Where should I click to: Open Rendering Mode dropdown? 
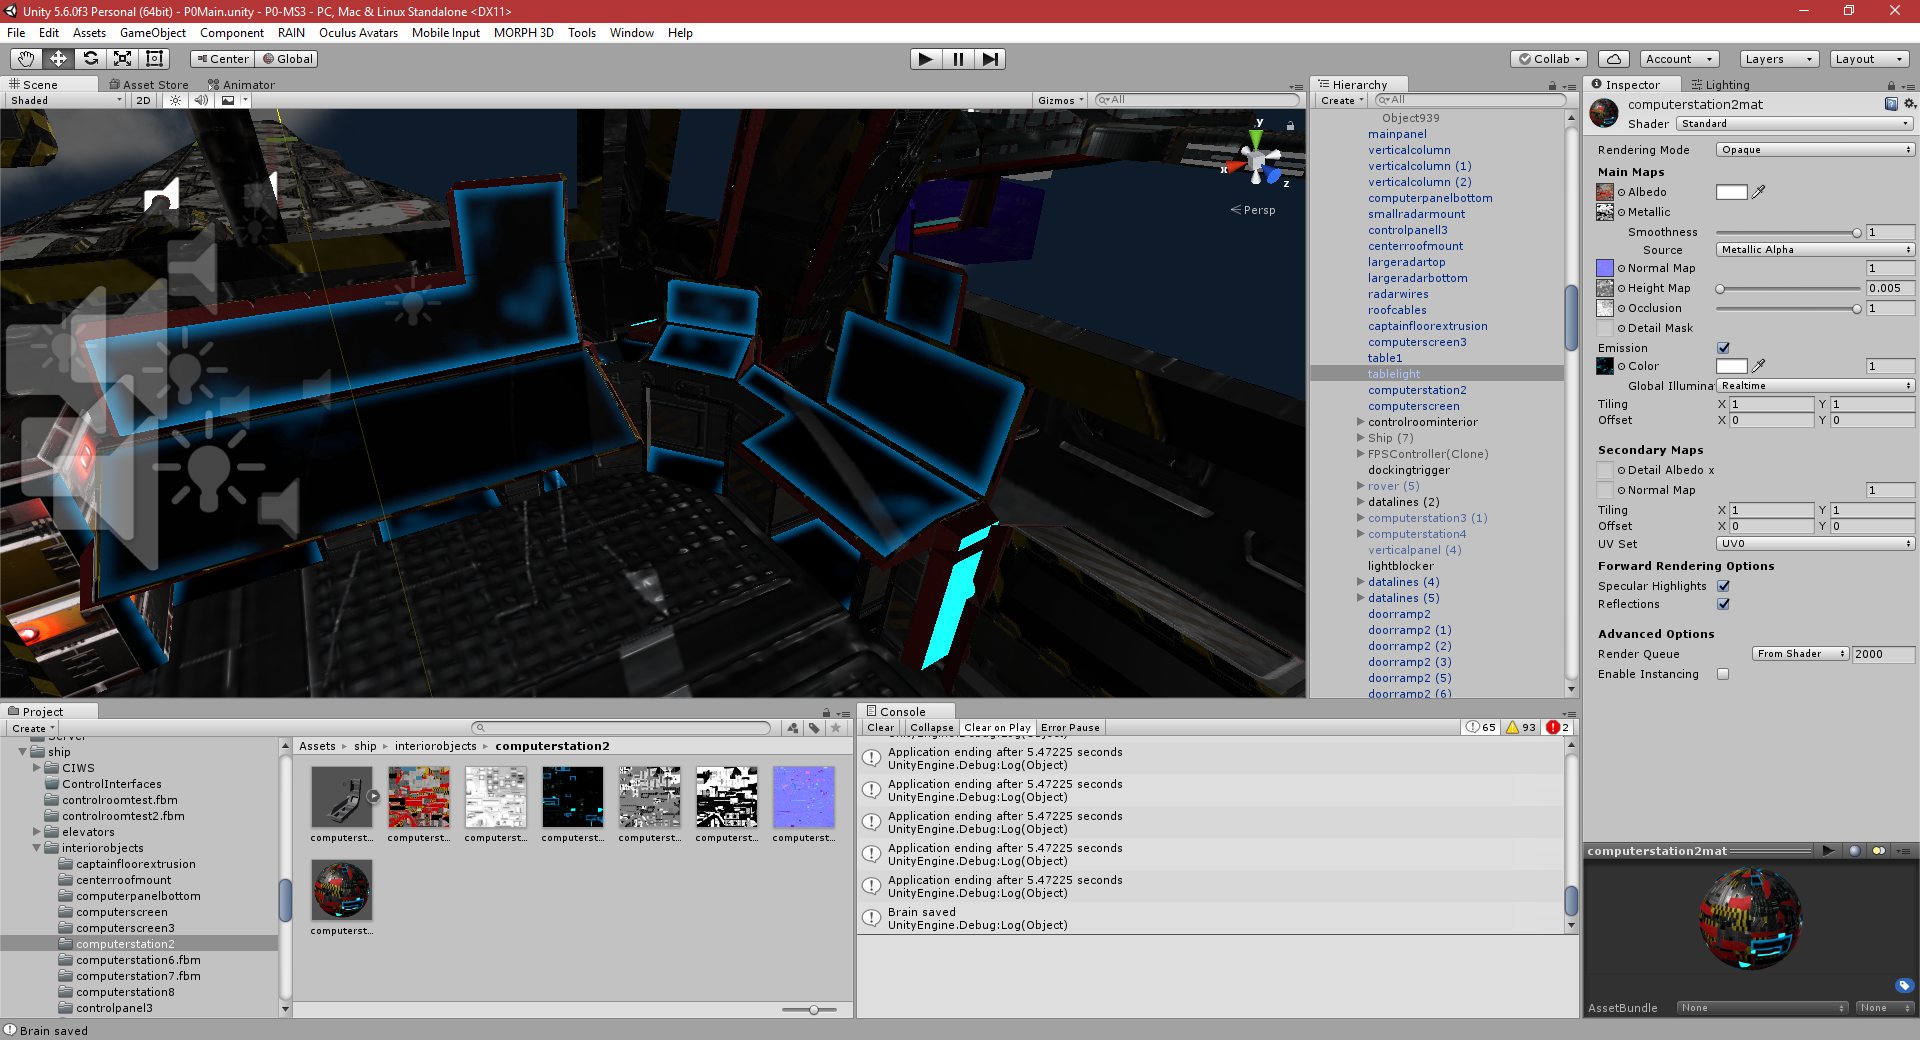tap(1815, 150)
